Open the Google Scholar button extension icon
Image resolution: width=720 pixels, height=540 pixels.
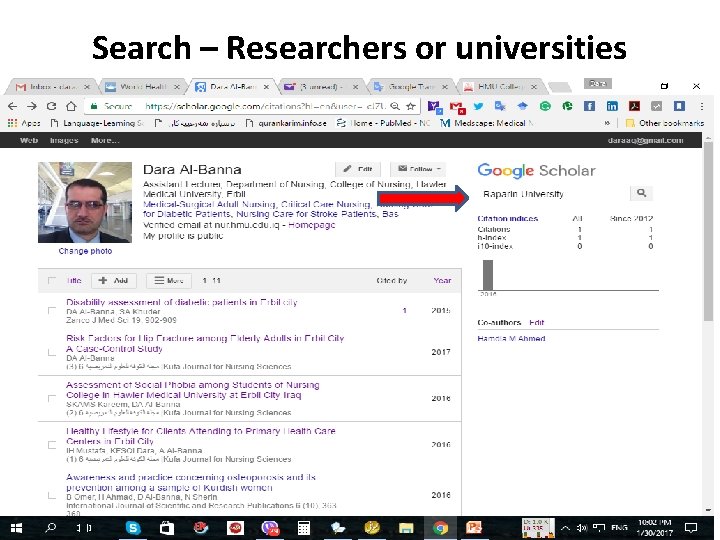click(x=523, y=107)
